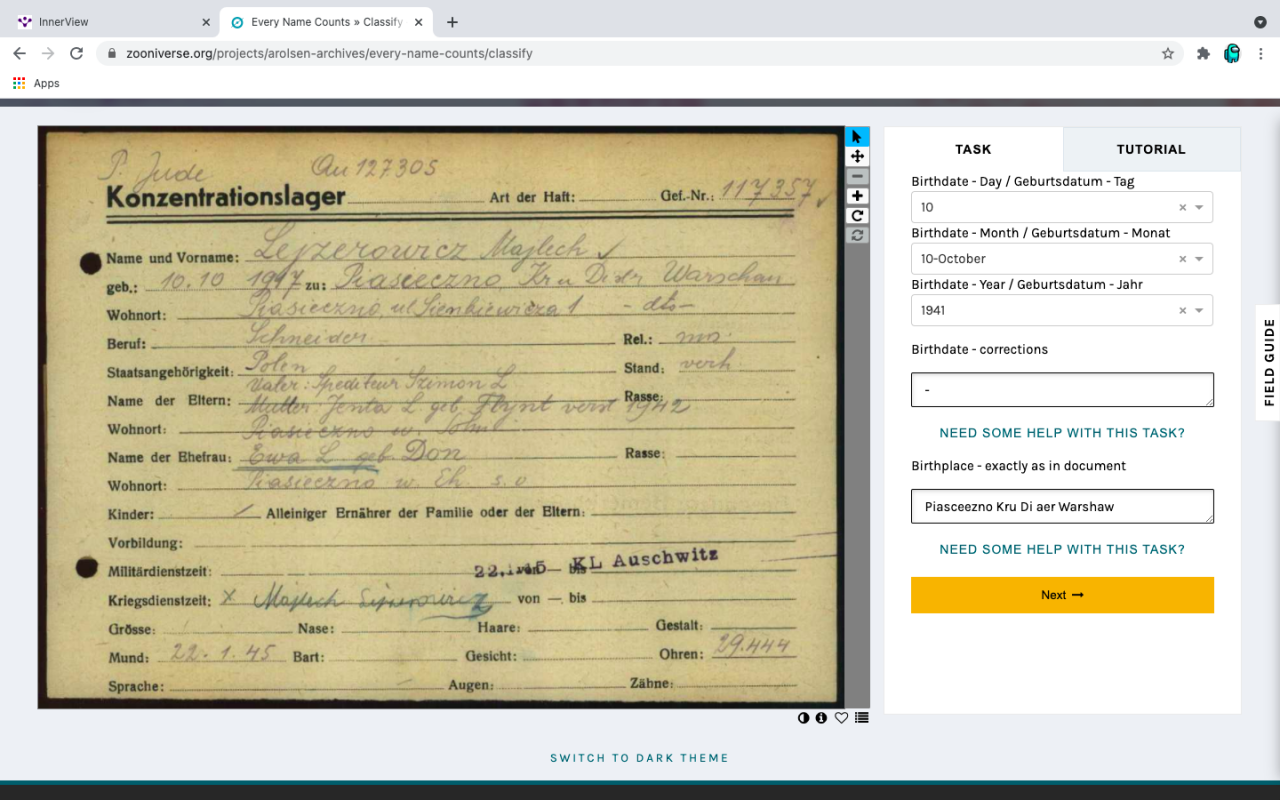Switch to dark theme
Viewport: 1280px width, 800px height.
pyautogui.click(x=639, y=758)
